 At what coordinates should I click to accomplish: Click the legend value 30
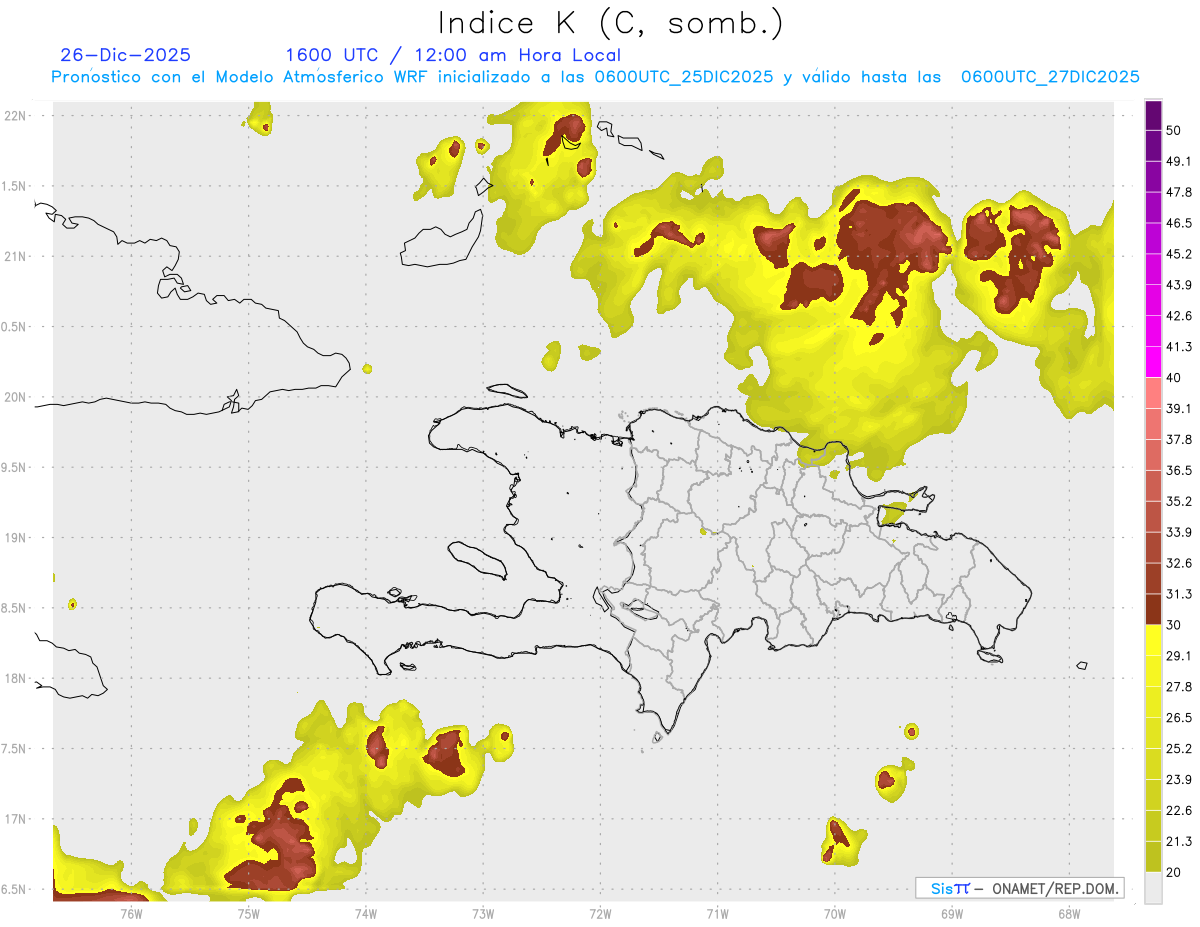1174,625
